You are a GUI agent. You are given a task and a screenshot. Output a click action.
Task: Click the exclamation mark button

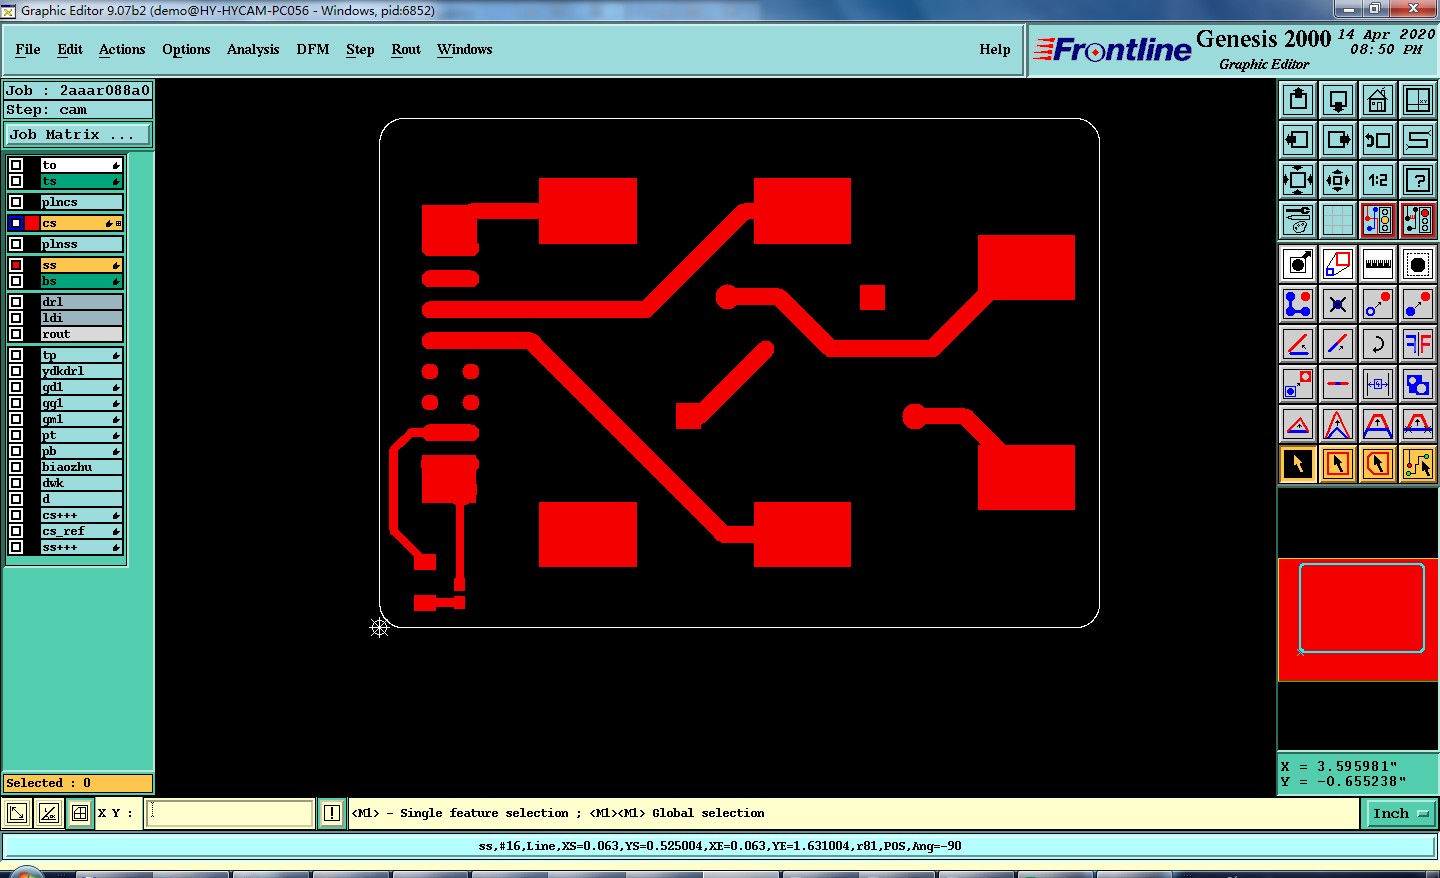tap(332, 813)
